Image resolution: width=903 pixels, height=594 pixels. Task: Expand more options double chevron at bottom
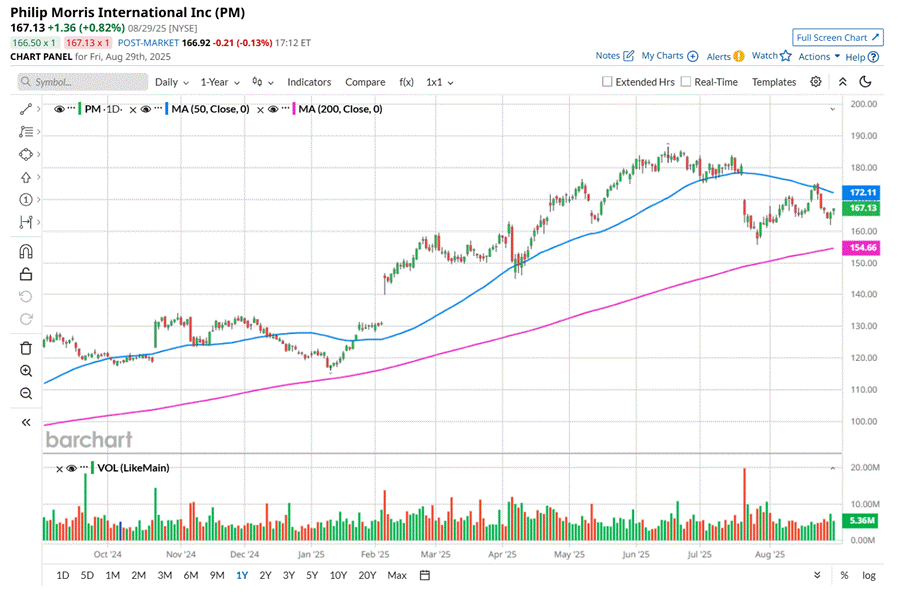(817, 575)
